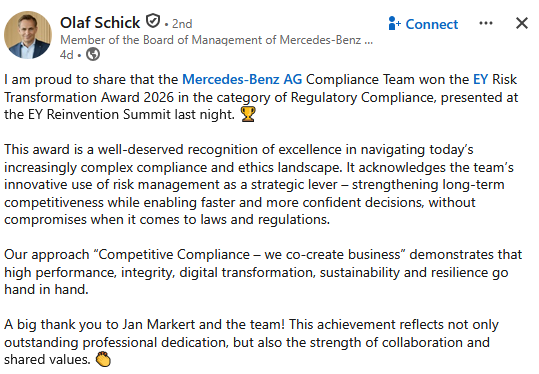This screenshot has height=374, width=539.
Task: Click the text Transformation Award 2026
Action: [89, 97]
